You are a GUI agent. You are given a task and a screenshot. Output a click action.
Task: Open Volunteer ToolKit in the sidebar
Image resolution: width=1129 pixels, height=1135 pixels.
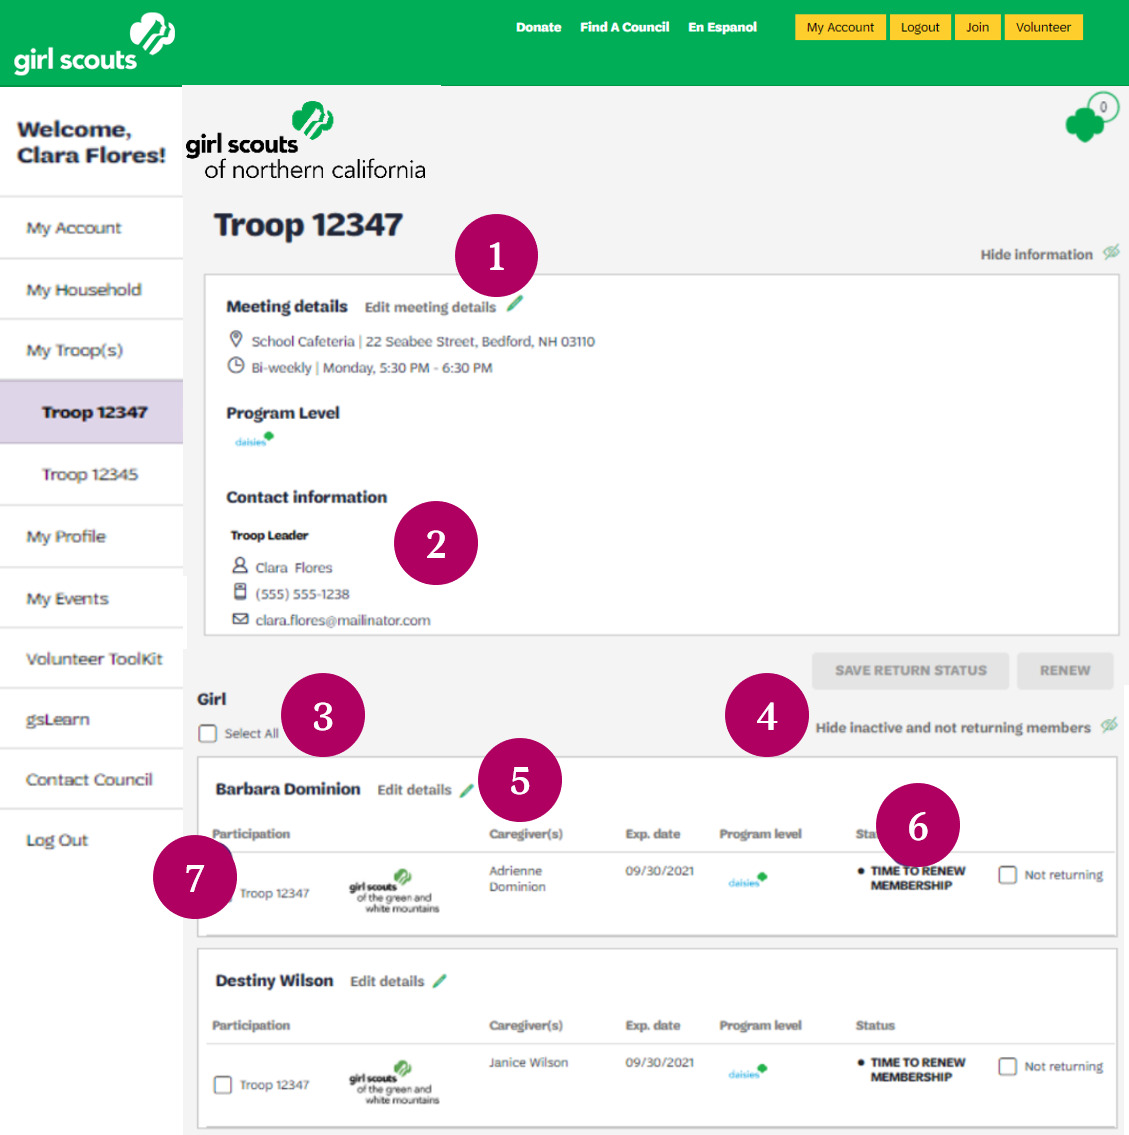coord(91,659)
